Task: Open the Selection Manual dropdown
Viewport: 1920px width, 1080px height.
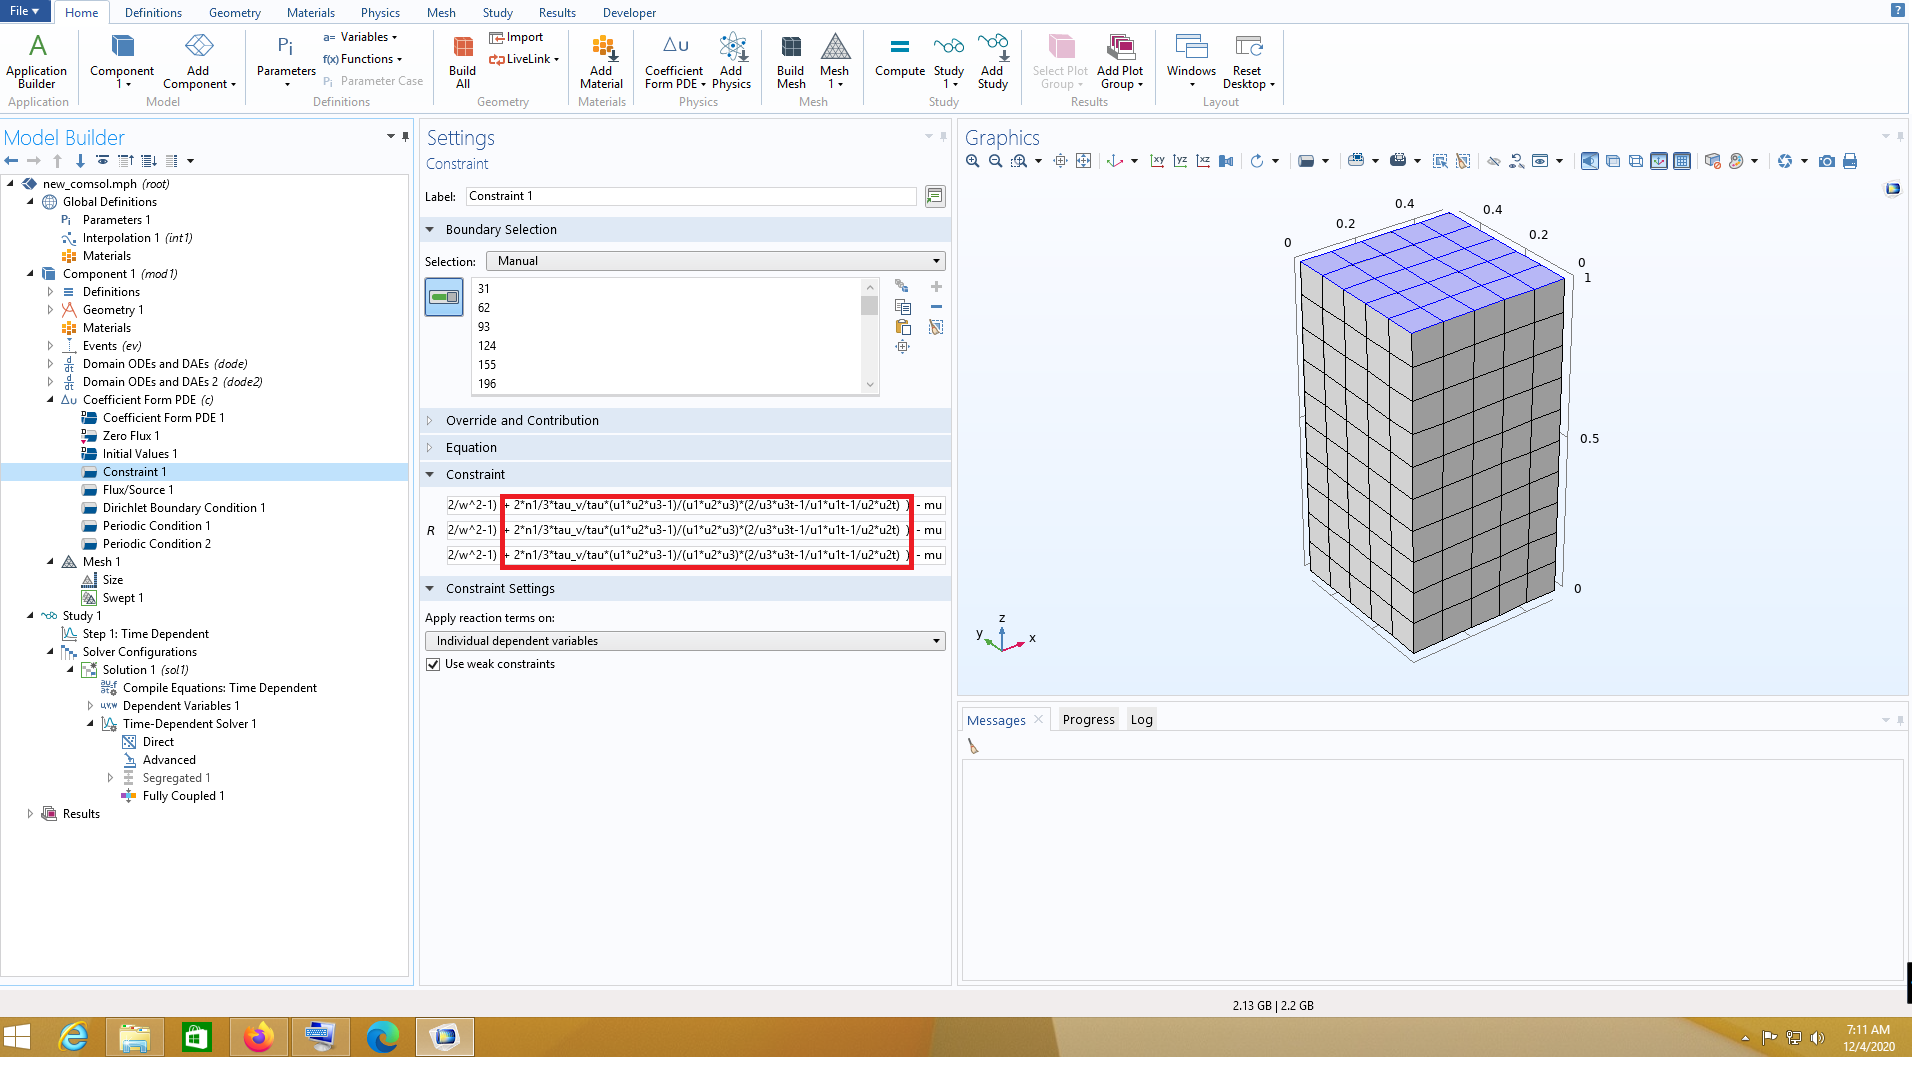Action: [715, 261]
